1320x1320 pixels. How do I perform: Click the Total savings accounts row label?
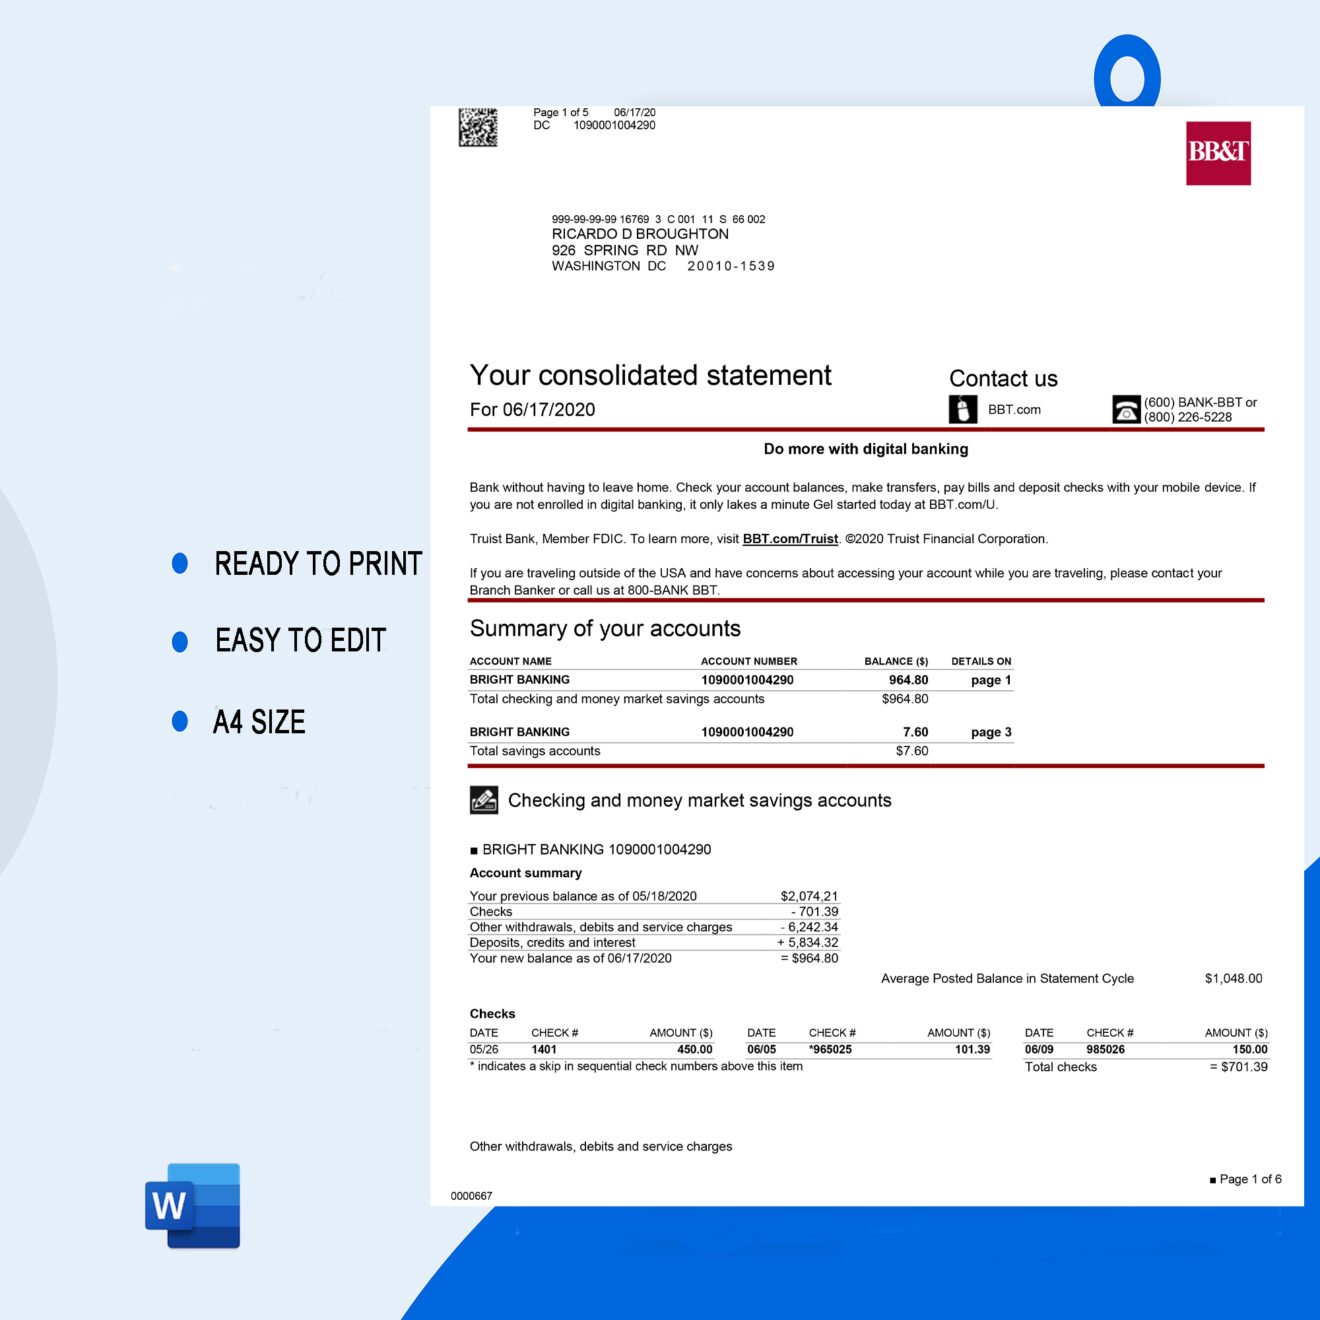(x=535, y=751)
